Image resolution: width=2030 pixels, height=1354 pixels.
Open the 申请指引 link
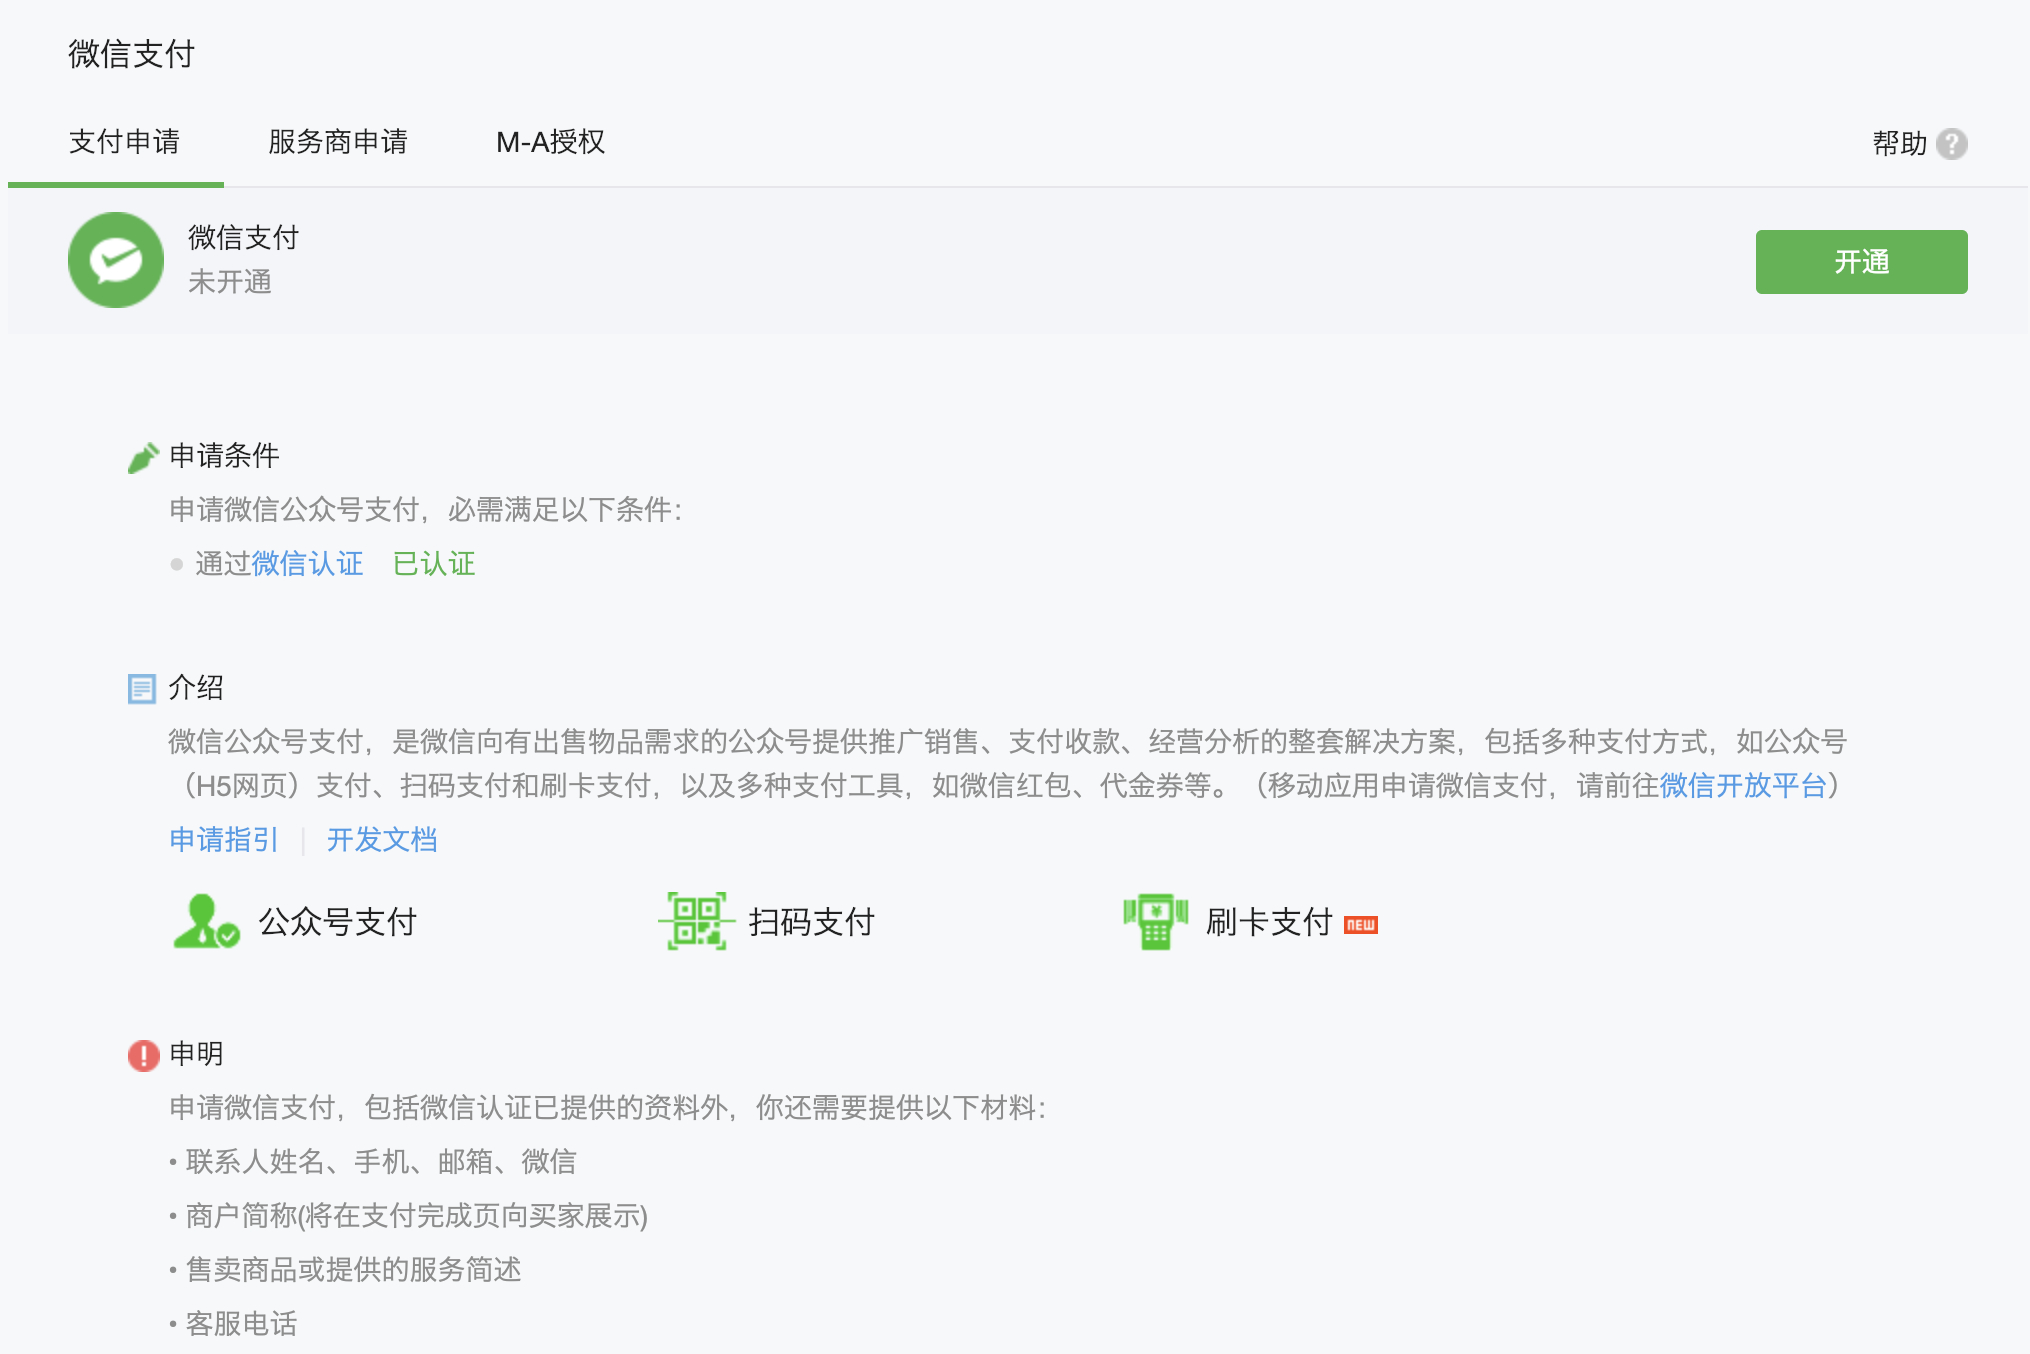coord(223,840)
